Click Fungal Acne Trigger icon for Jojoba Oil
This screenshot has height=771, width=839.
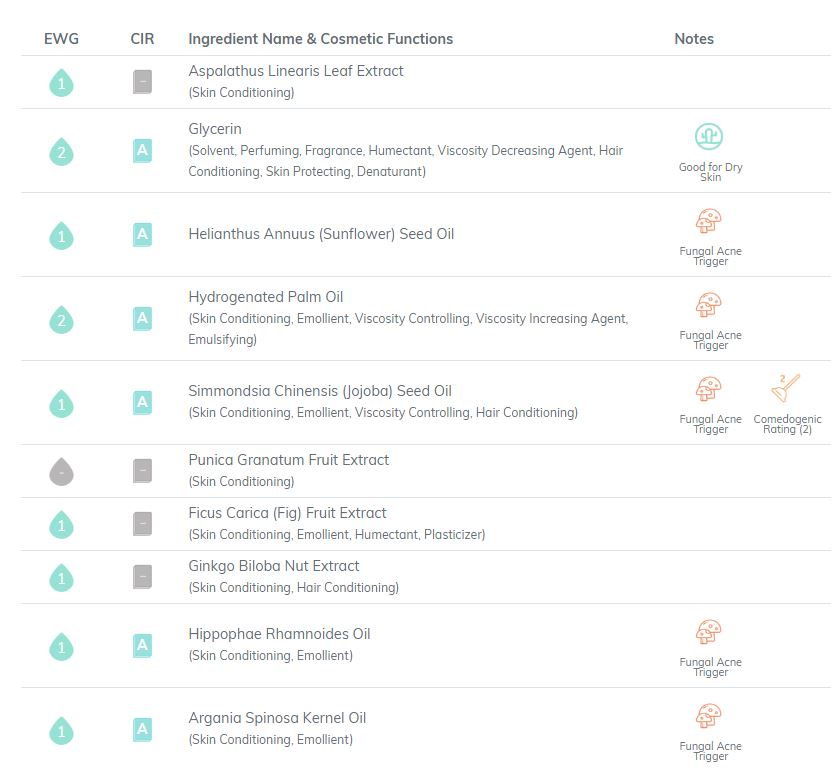pos(709,388)
